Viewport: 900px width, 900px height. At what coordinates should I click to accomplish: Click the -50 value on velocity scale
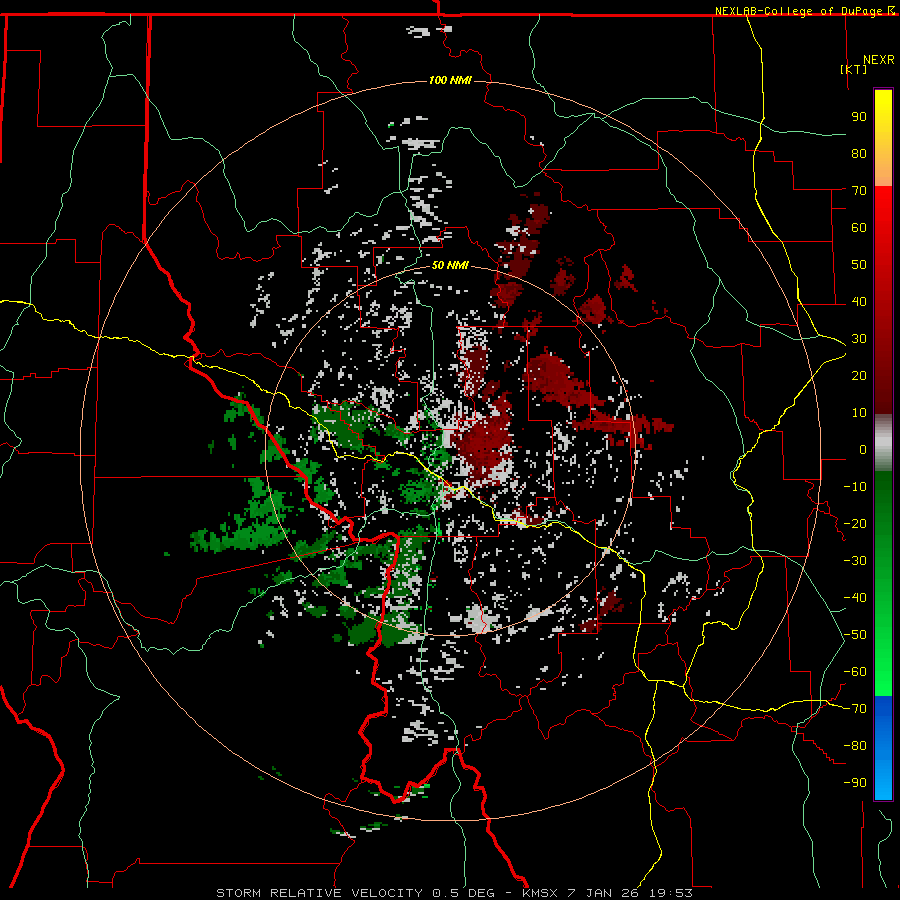(855, 635)
